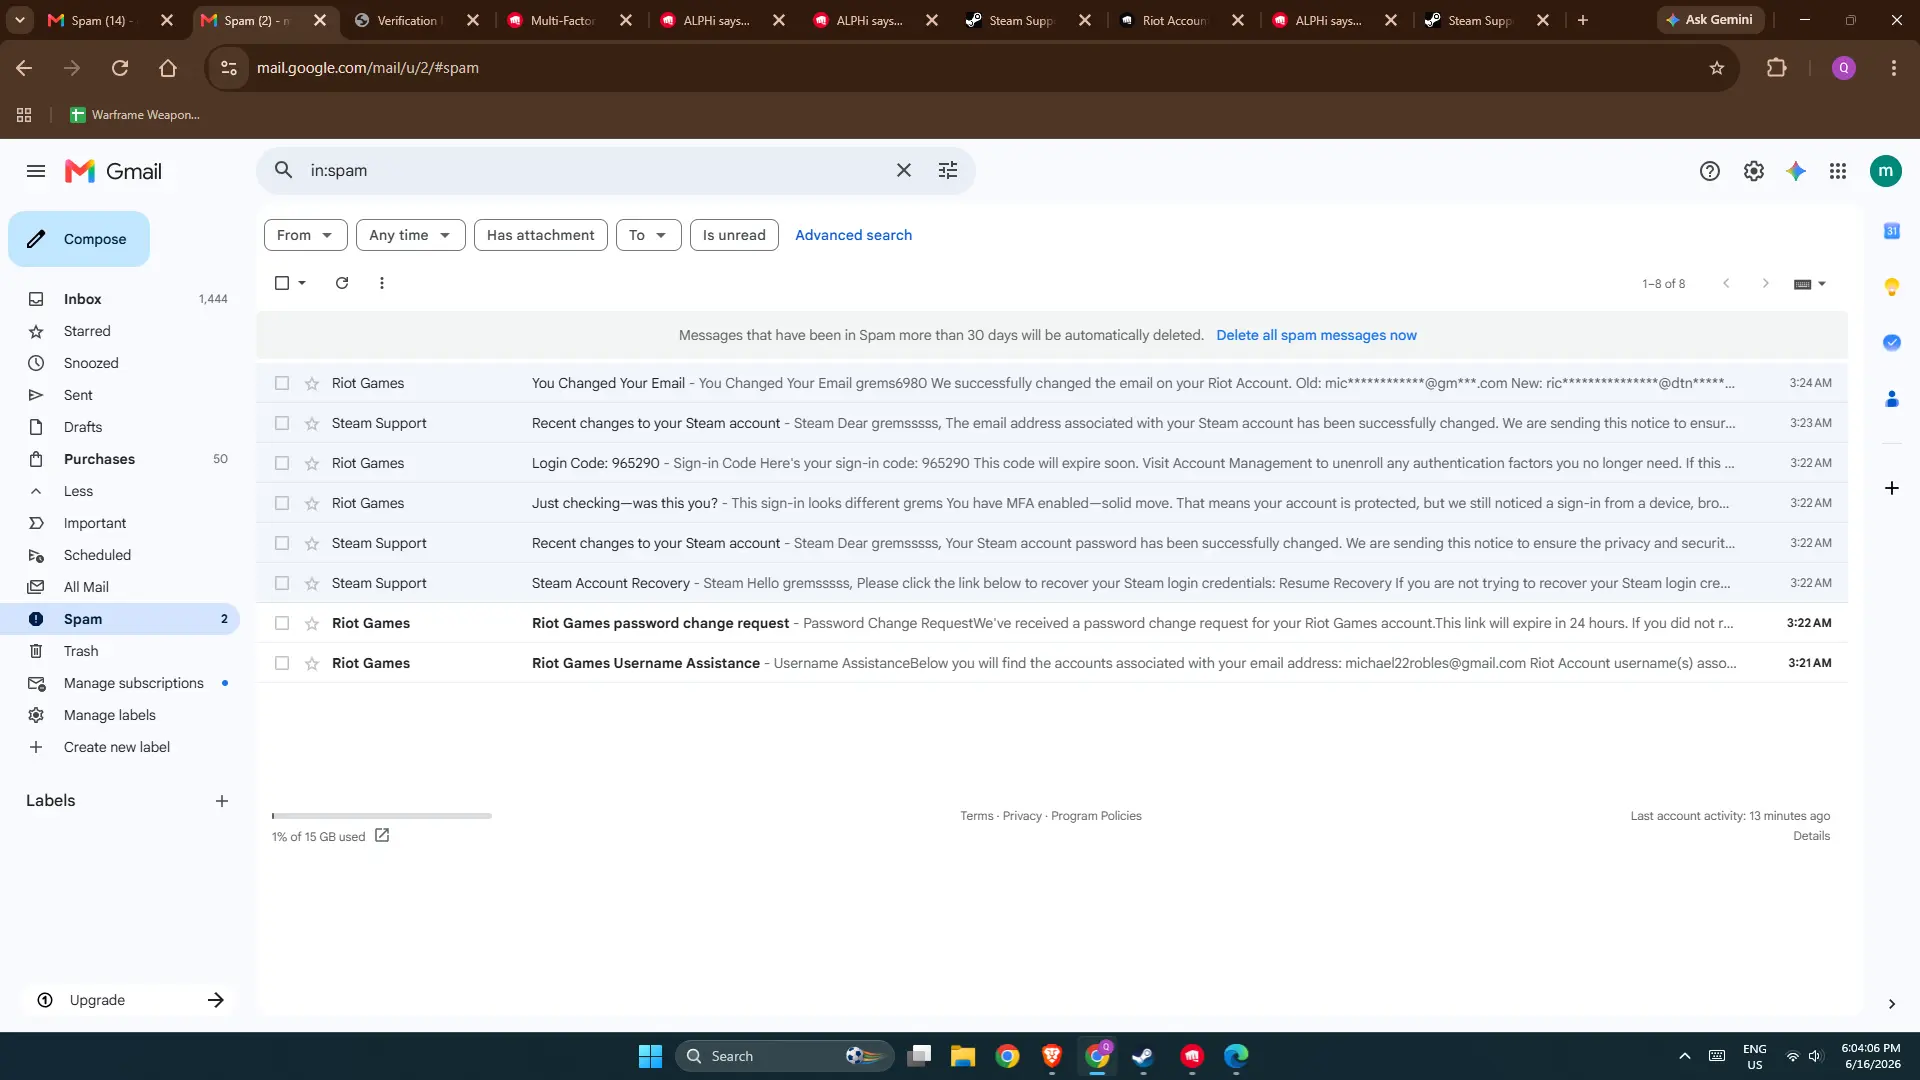This screenshot has width=1920, height=1080.
Task: Open the Google Account avatar
Action: (x=1886, y=171)
